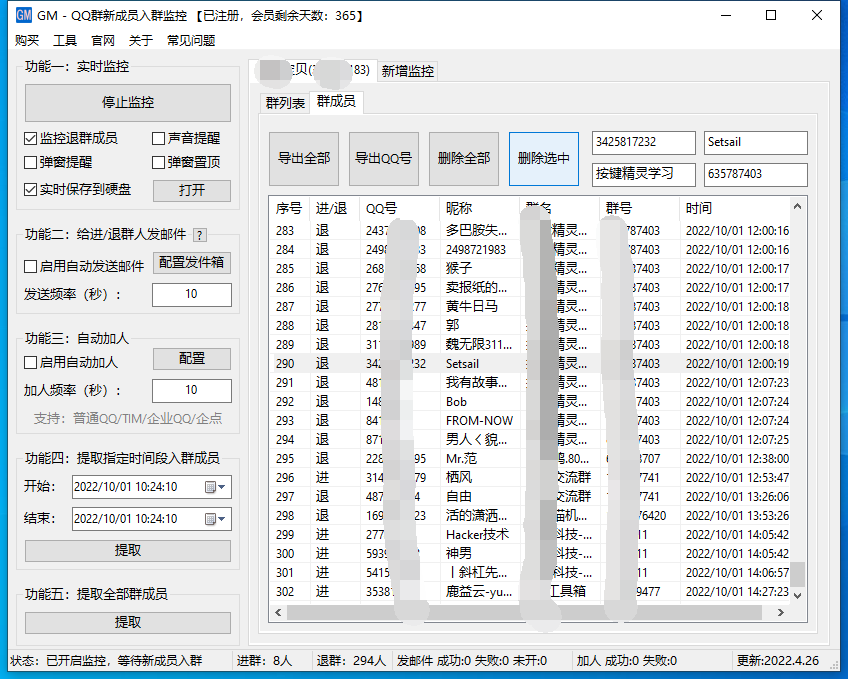The width and height of the screenshot is (848, 679).
Task: Click the 加人频率 seconds input field
Action: tap(191, 391)
